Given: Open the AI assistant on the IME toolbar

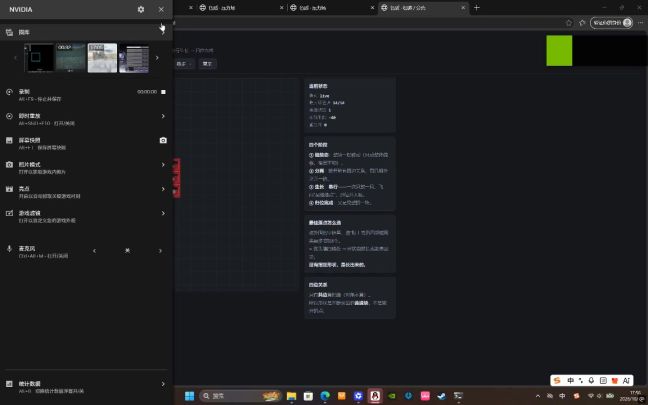Looking at the screenshot, I should [x=626, y=380].
